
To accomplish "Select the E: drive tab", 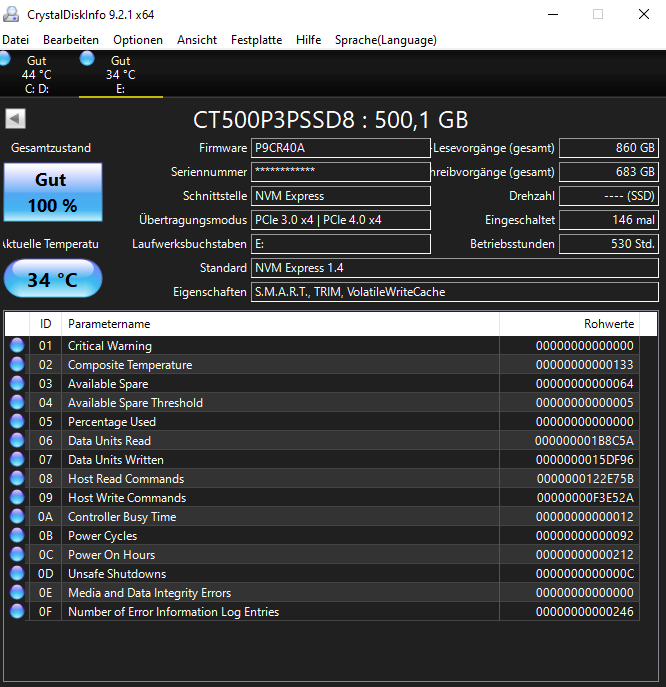I will tap(121, 74).
